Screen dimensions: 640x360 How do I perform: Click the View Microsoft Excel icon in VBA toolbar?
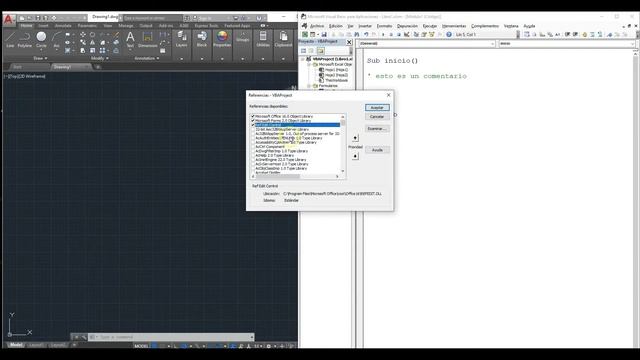coord(305,35)
